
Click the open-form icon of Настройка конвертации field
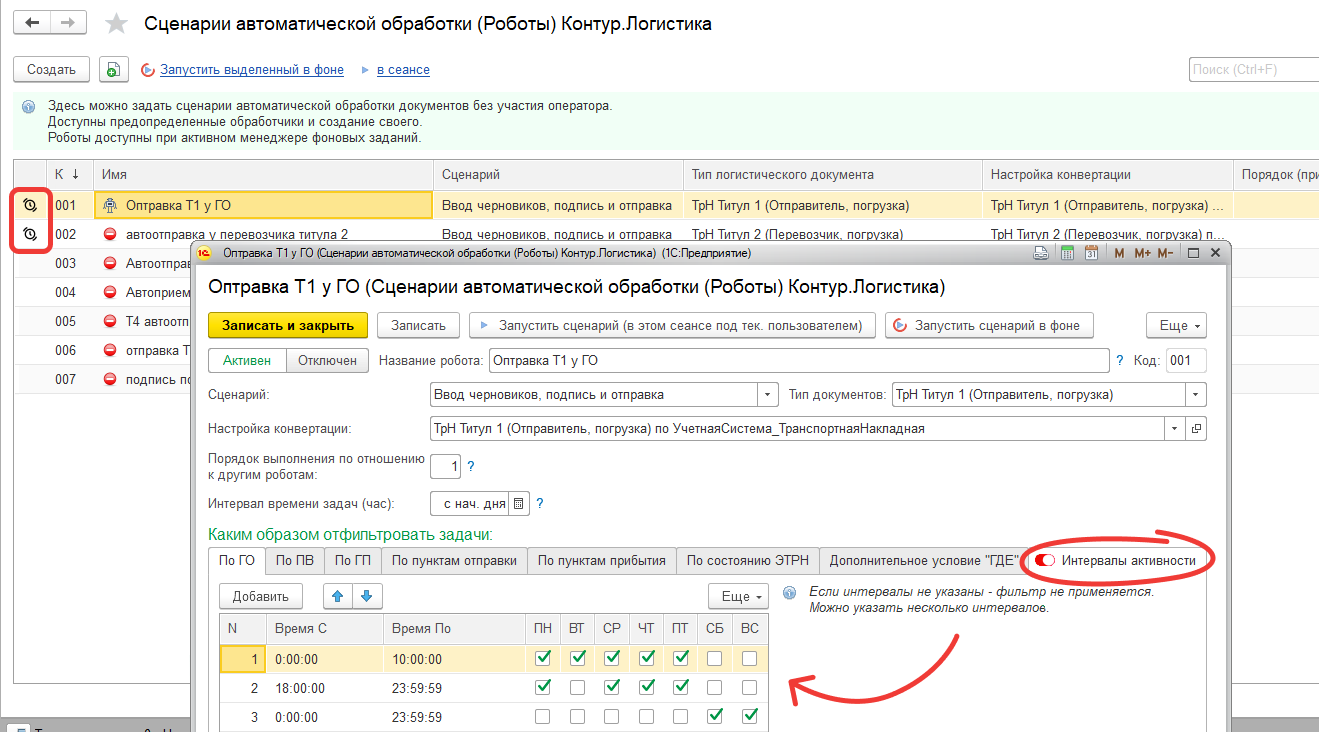(x=1196, y=428)
